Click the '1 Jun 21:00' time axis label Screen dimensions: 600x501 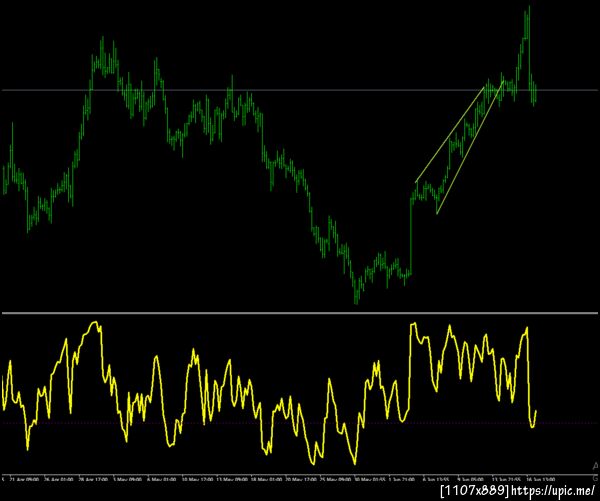(x=404, y=480)
